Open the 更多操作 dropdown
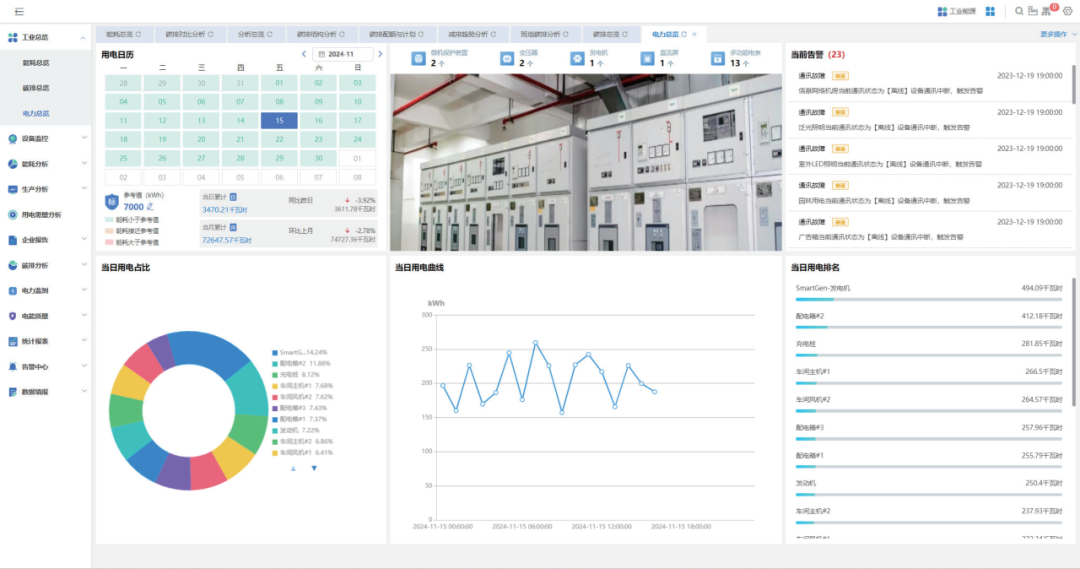 (1058, 34)
